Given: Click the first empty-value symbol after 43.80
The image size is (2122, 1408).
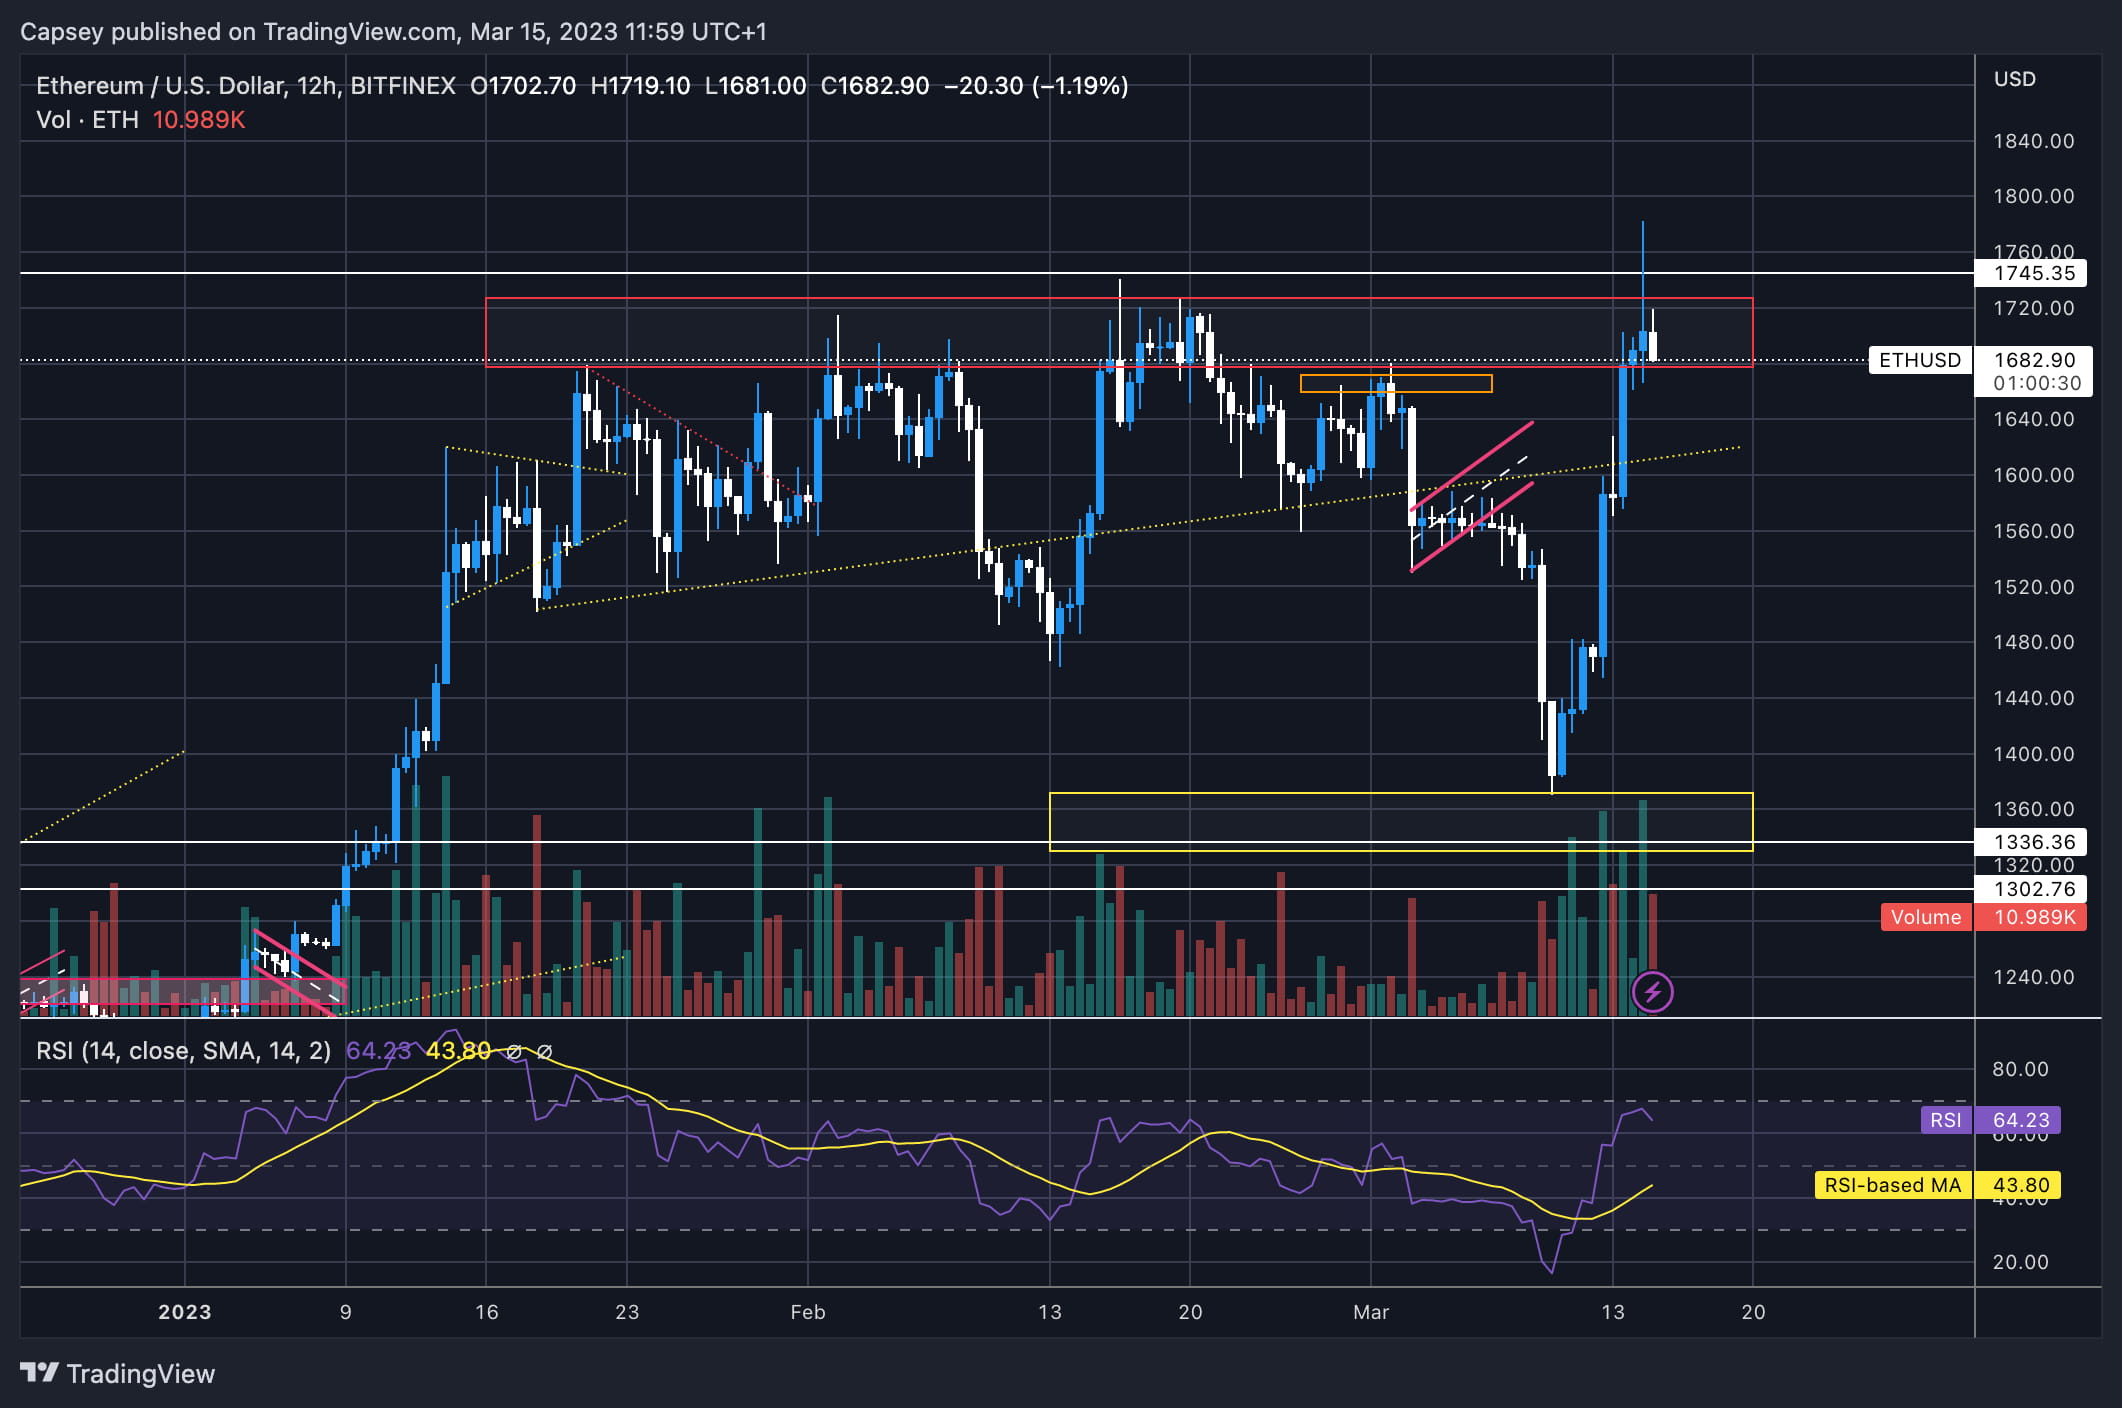Looking at the screenshot, I should click(514, 1051).
